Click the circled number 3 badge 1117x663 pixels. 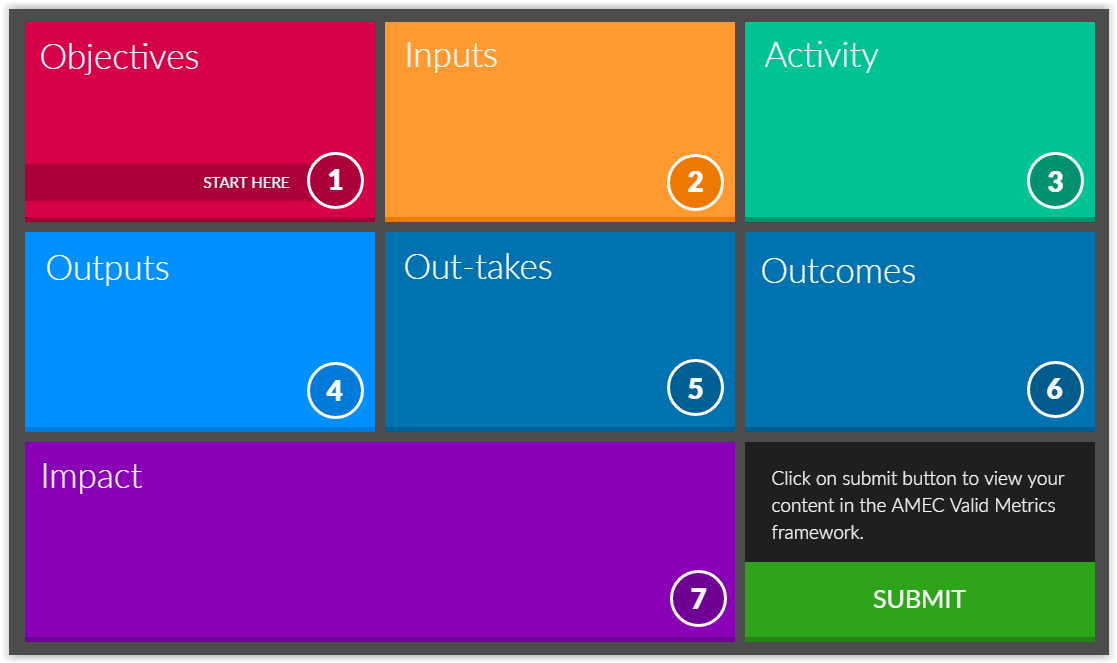click(1055, 181)
